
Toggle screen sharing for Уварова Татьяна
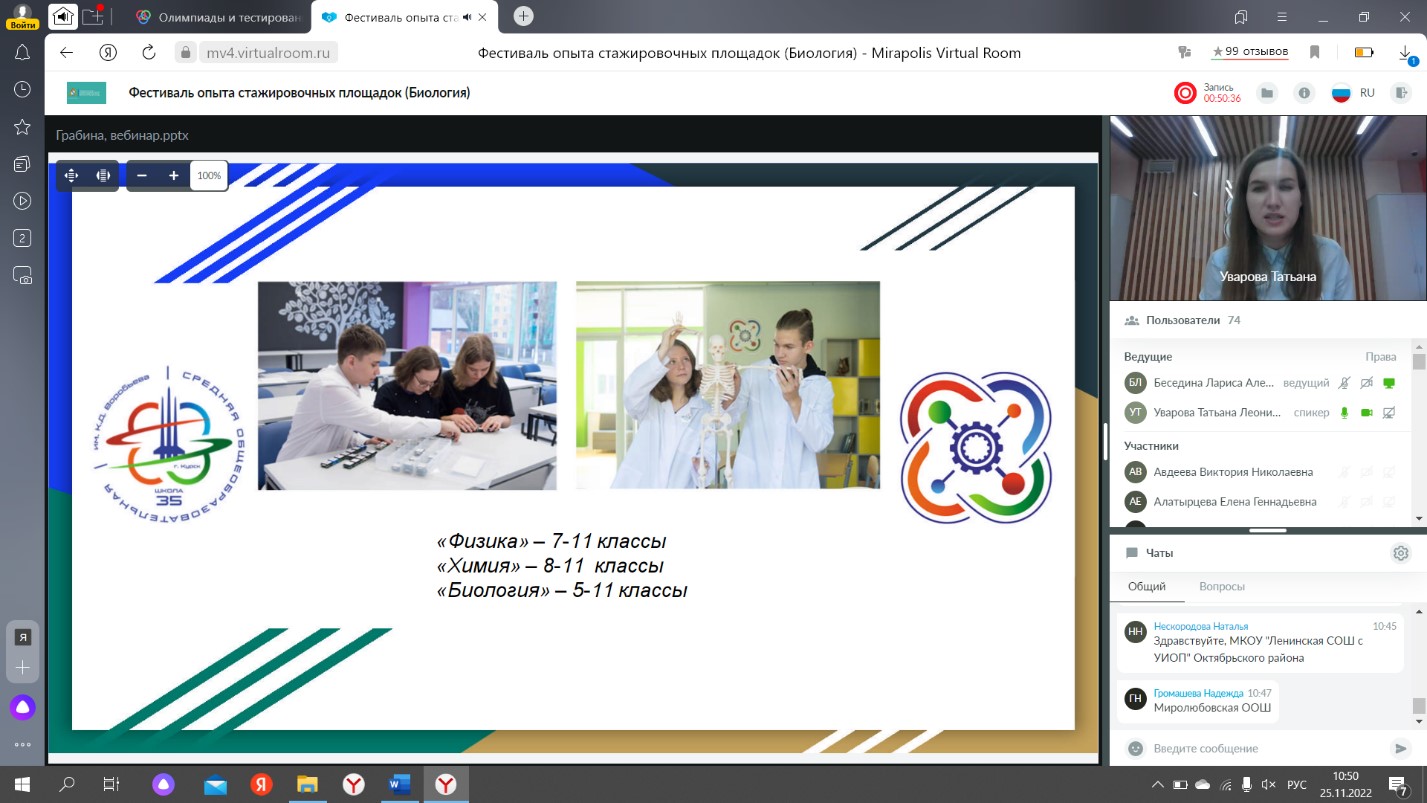(1389, 412)
